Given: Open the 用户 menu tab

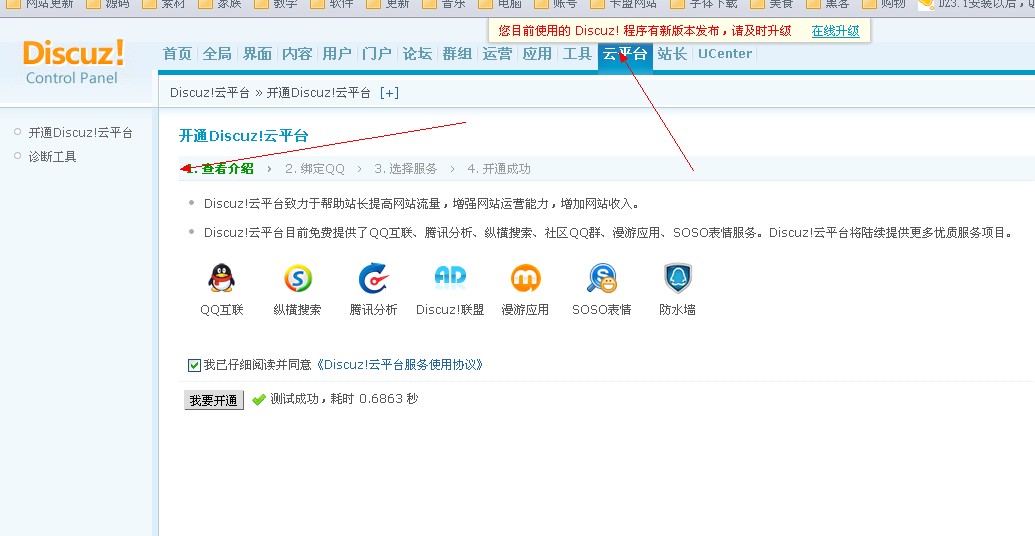Looking at the screenshot, I should click(337, 53).
